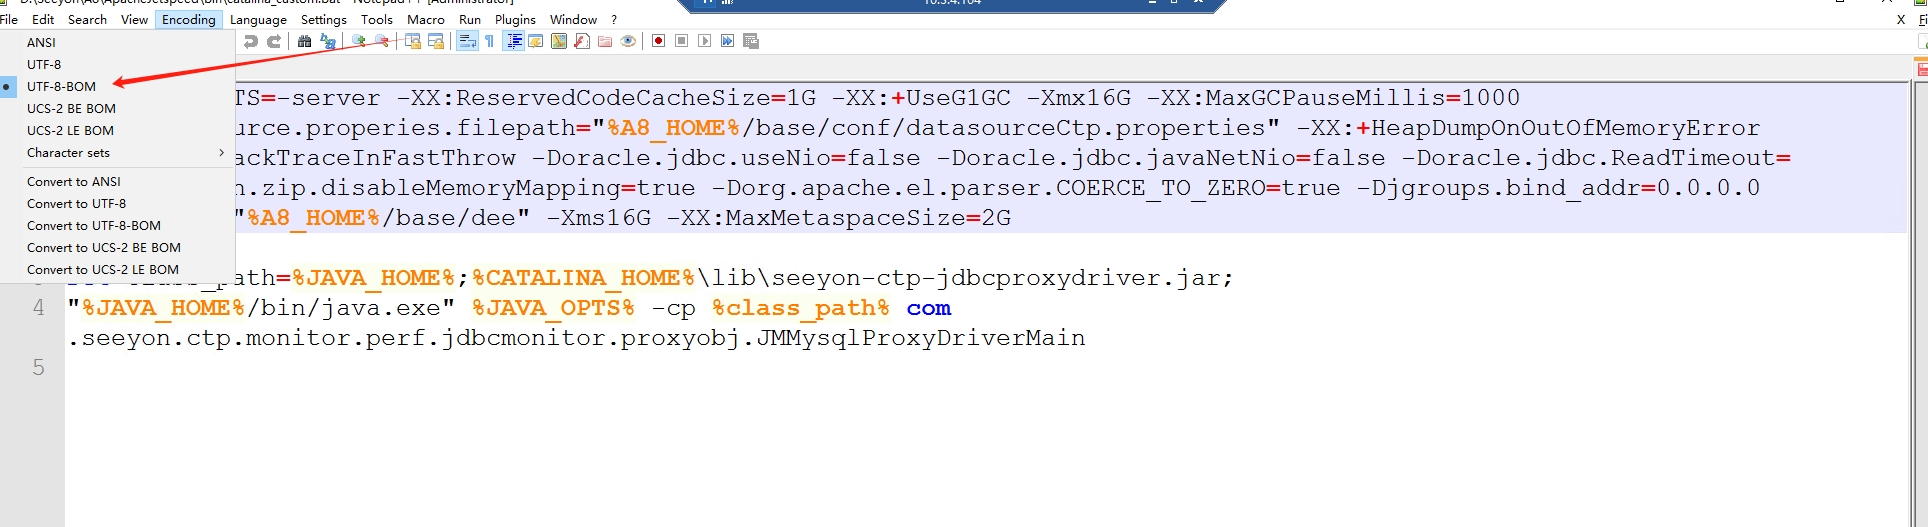Image resolution: width=1928 pixels, height=527 pixels.
Task: Open the Replace dialog icon
Action: [328, 41]
